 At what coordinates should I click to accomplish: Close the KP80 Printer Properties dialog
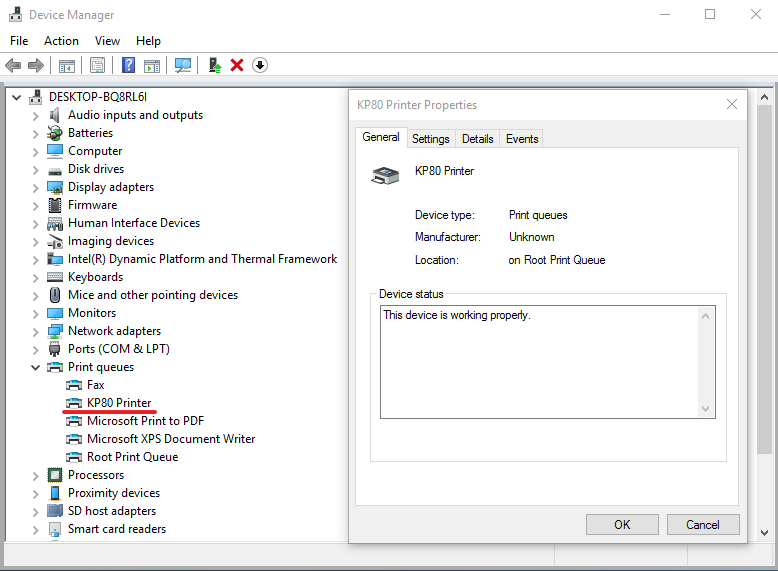click(732, 104)
